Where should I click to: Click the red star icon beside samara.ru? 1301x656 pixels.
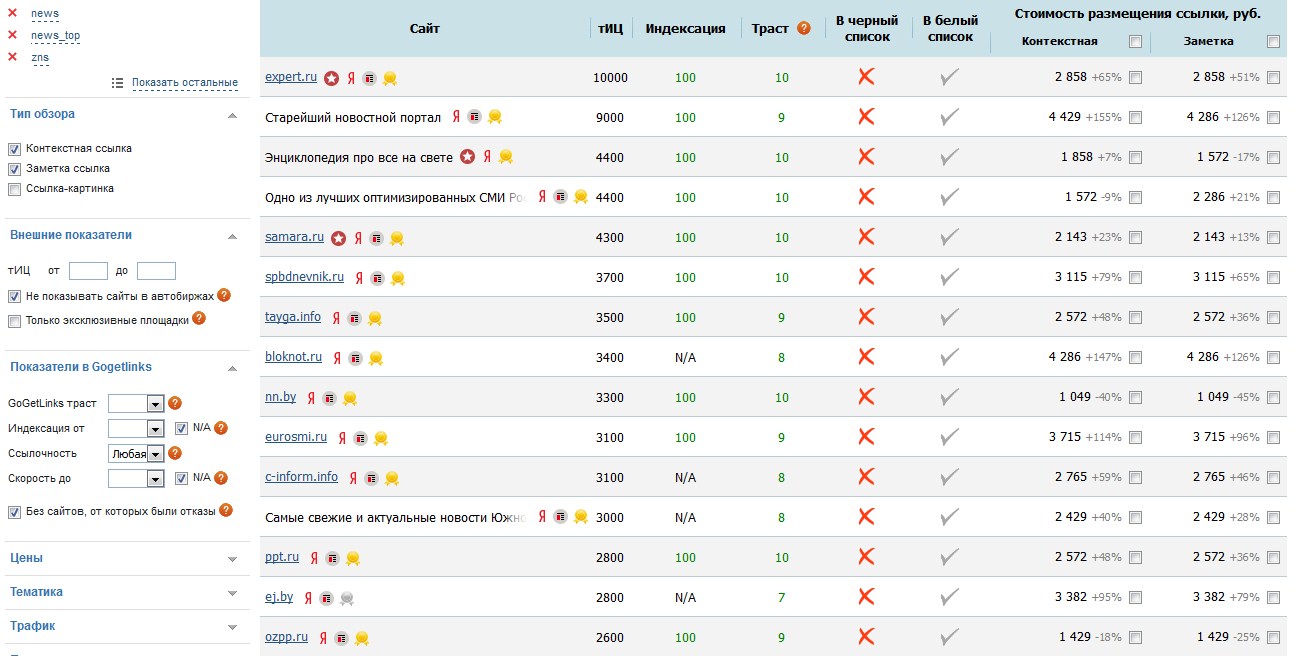339,238
